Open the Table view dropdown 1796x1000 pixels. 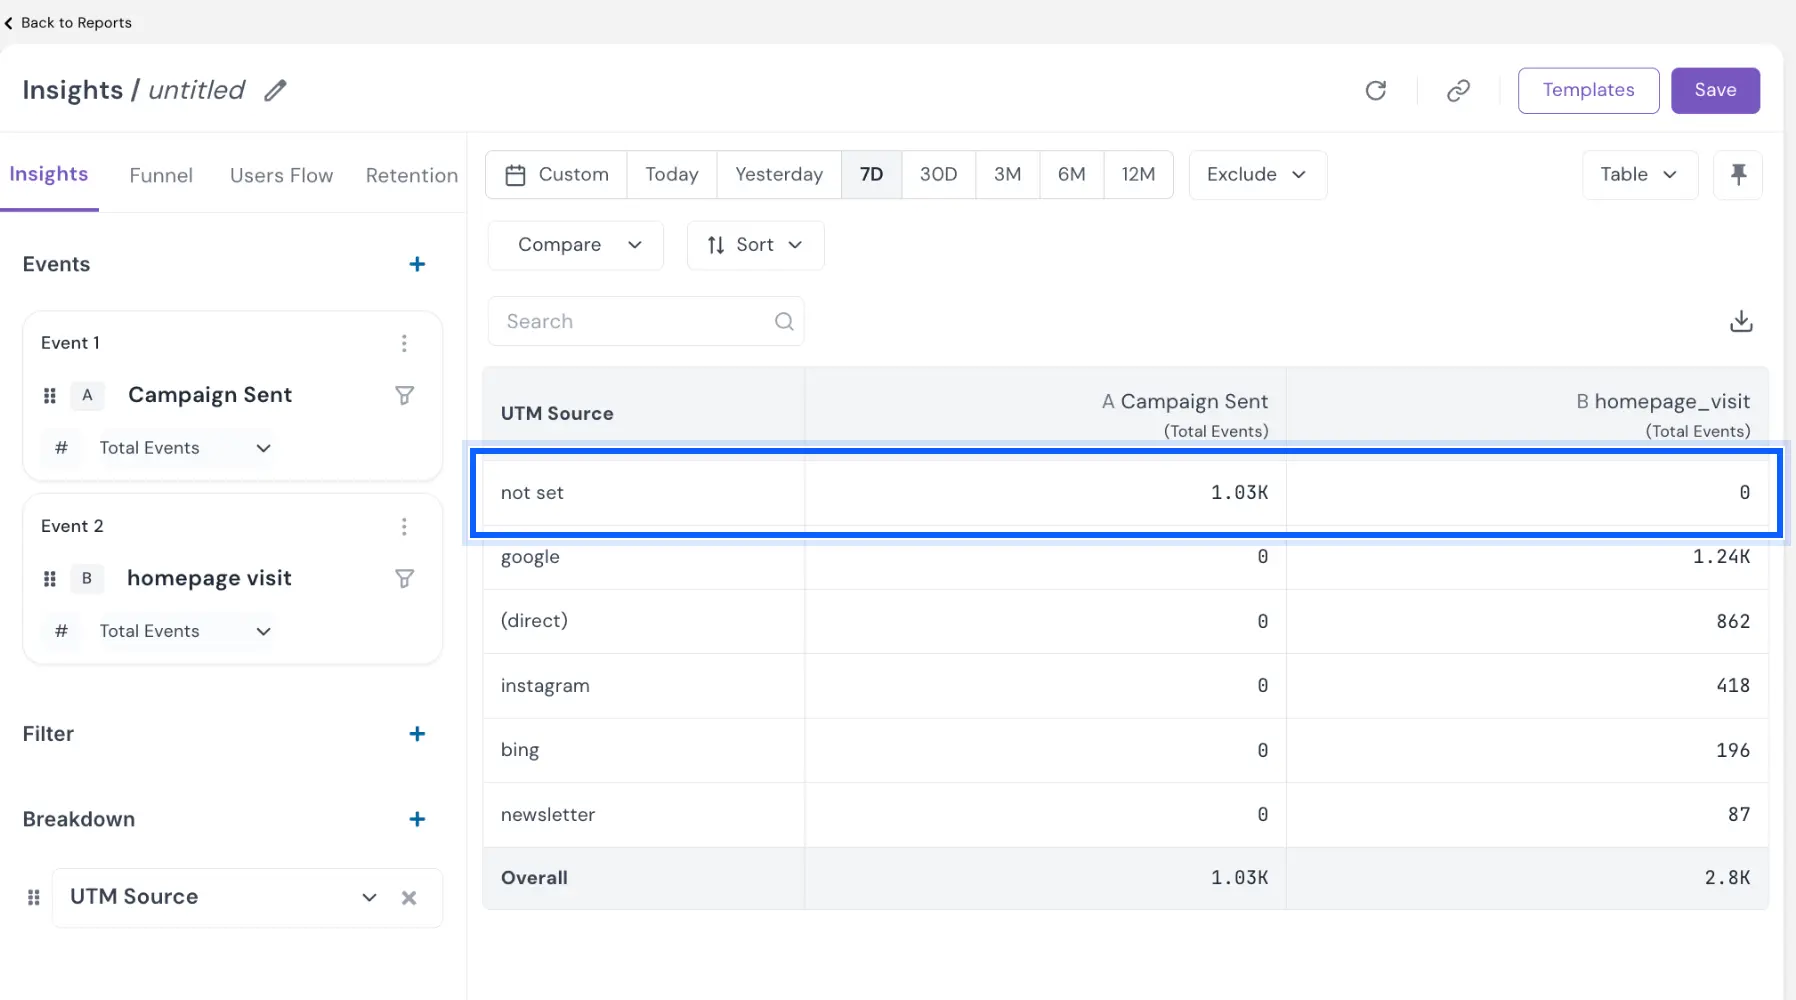pyautogui.click(x=1640, y=175)
